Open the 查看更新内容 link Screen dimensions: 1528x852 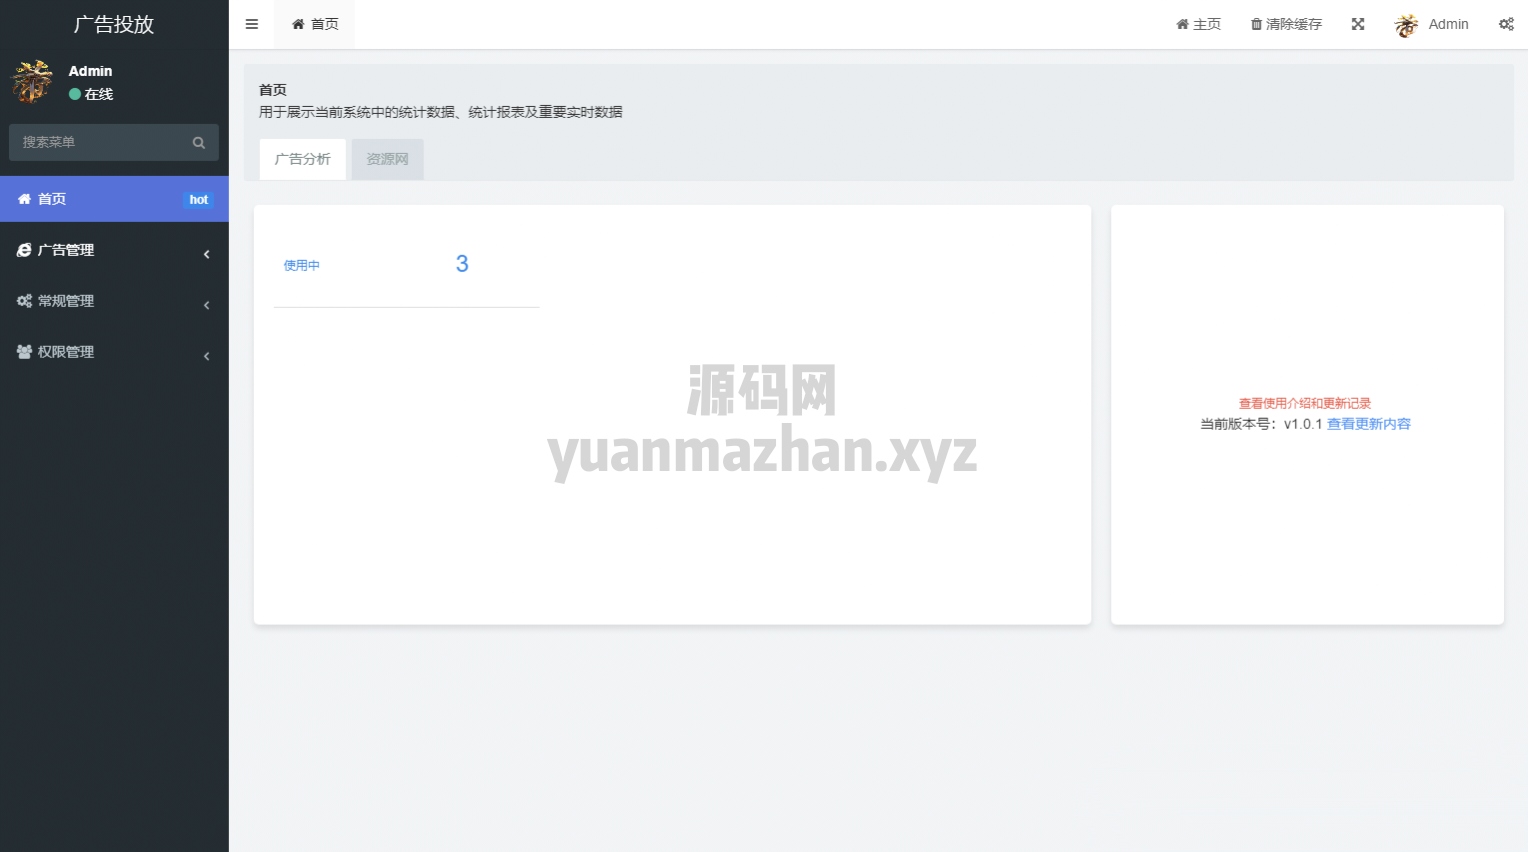click(x=1368, y=424)
